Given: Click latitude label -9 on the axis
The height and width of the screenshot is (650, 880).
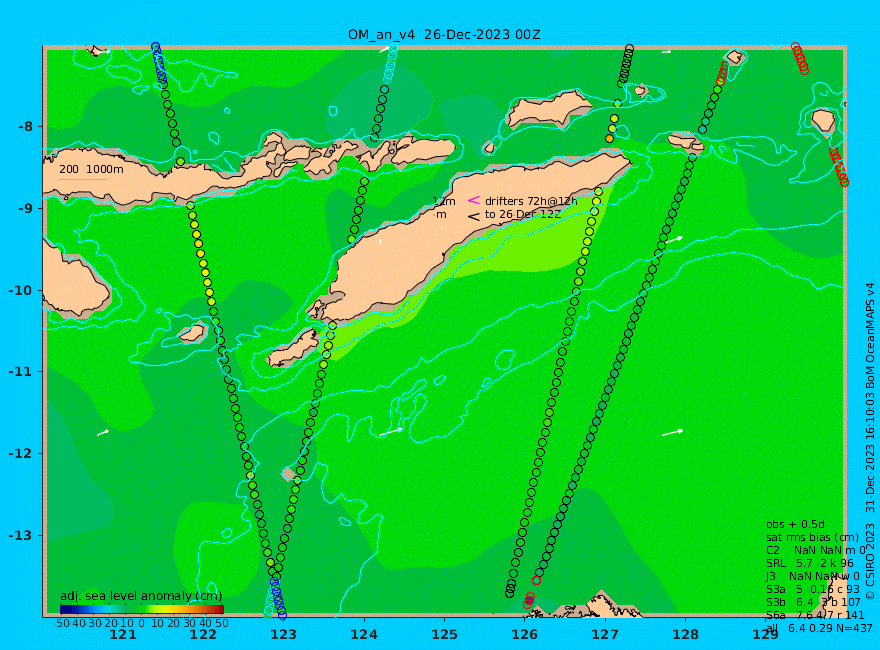Looking at the screenshot, I should [x=25, y=208].
